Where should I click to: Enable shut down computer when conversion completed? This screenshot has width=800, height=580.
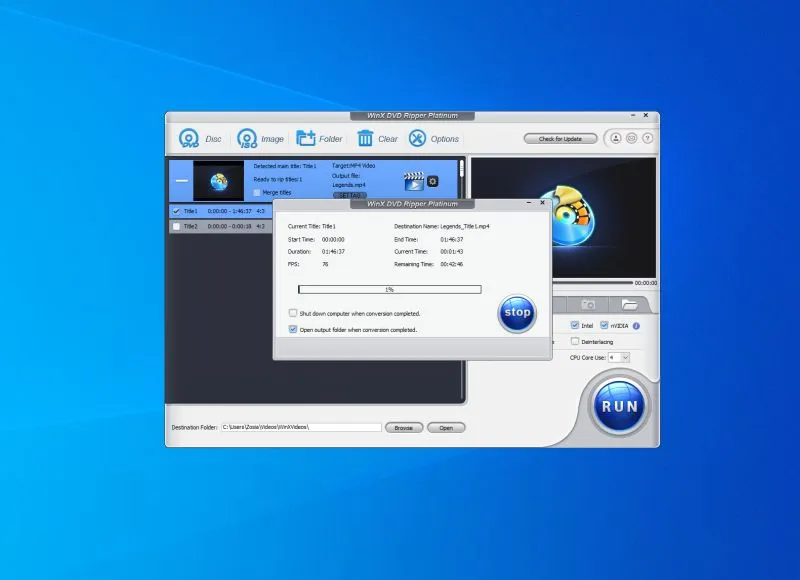pyautogui.click(x=293, y=313)
